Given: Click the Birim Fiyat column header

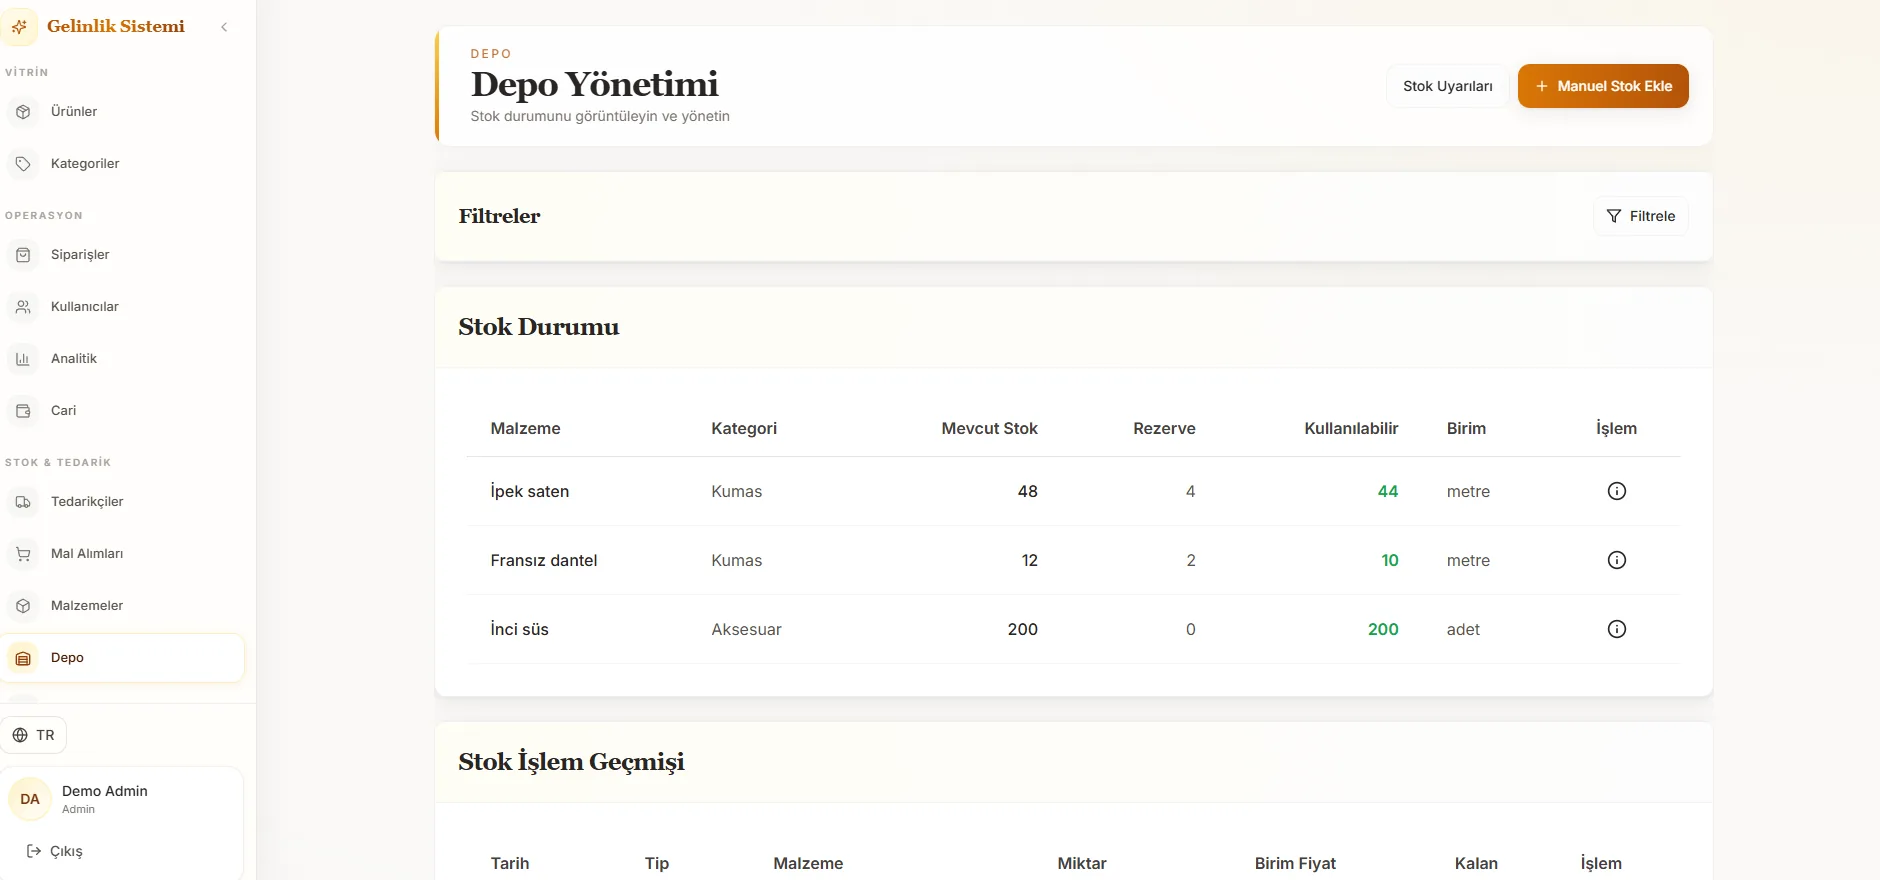Looking at the screenshot, I should click(x=1295, y=863).
